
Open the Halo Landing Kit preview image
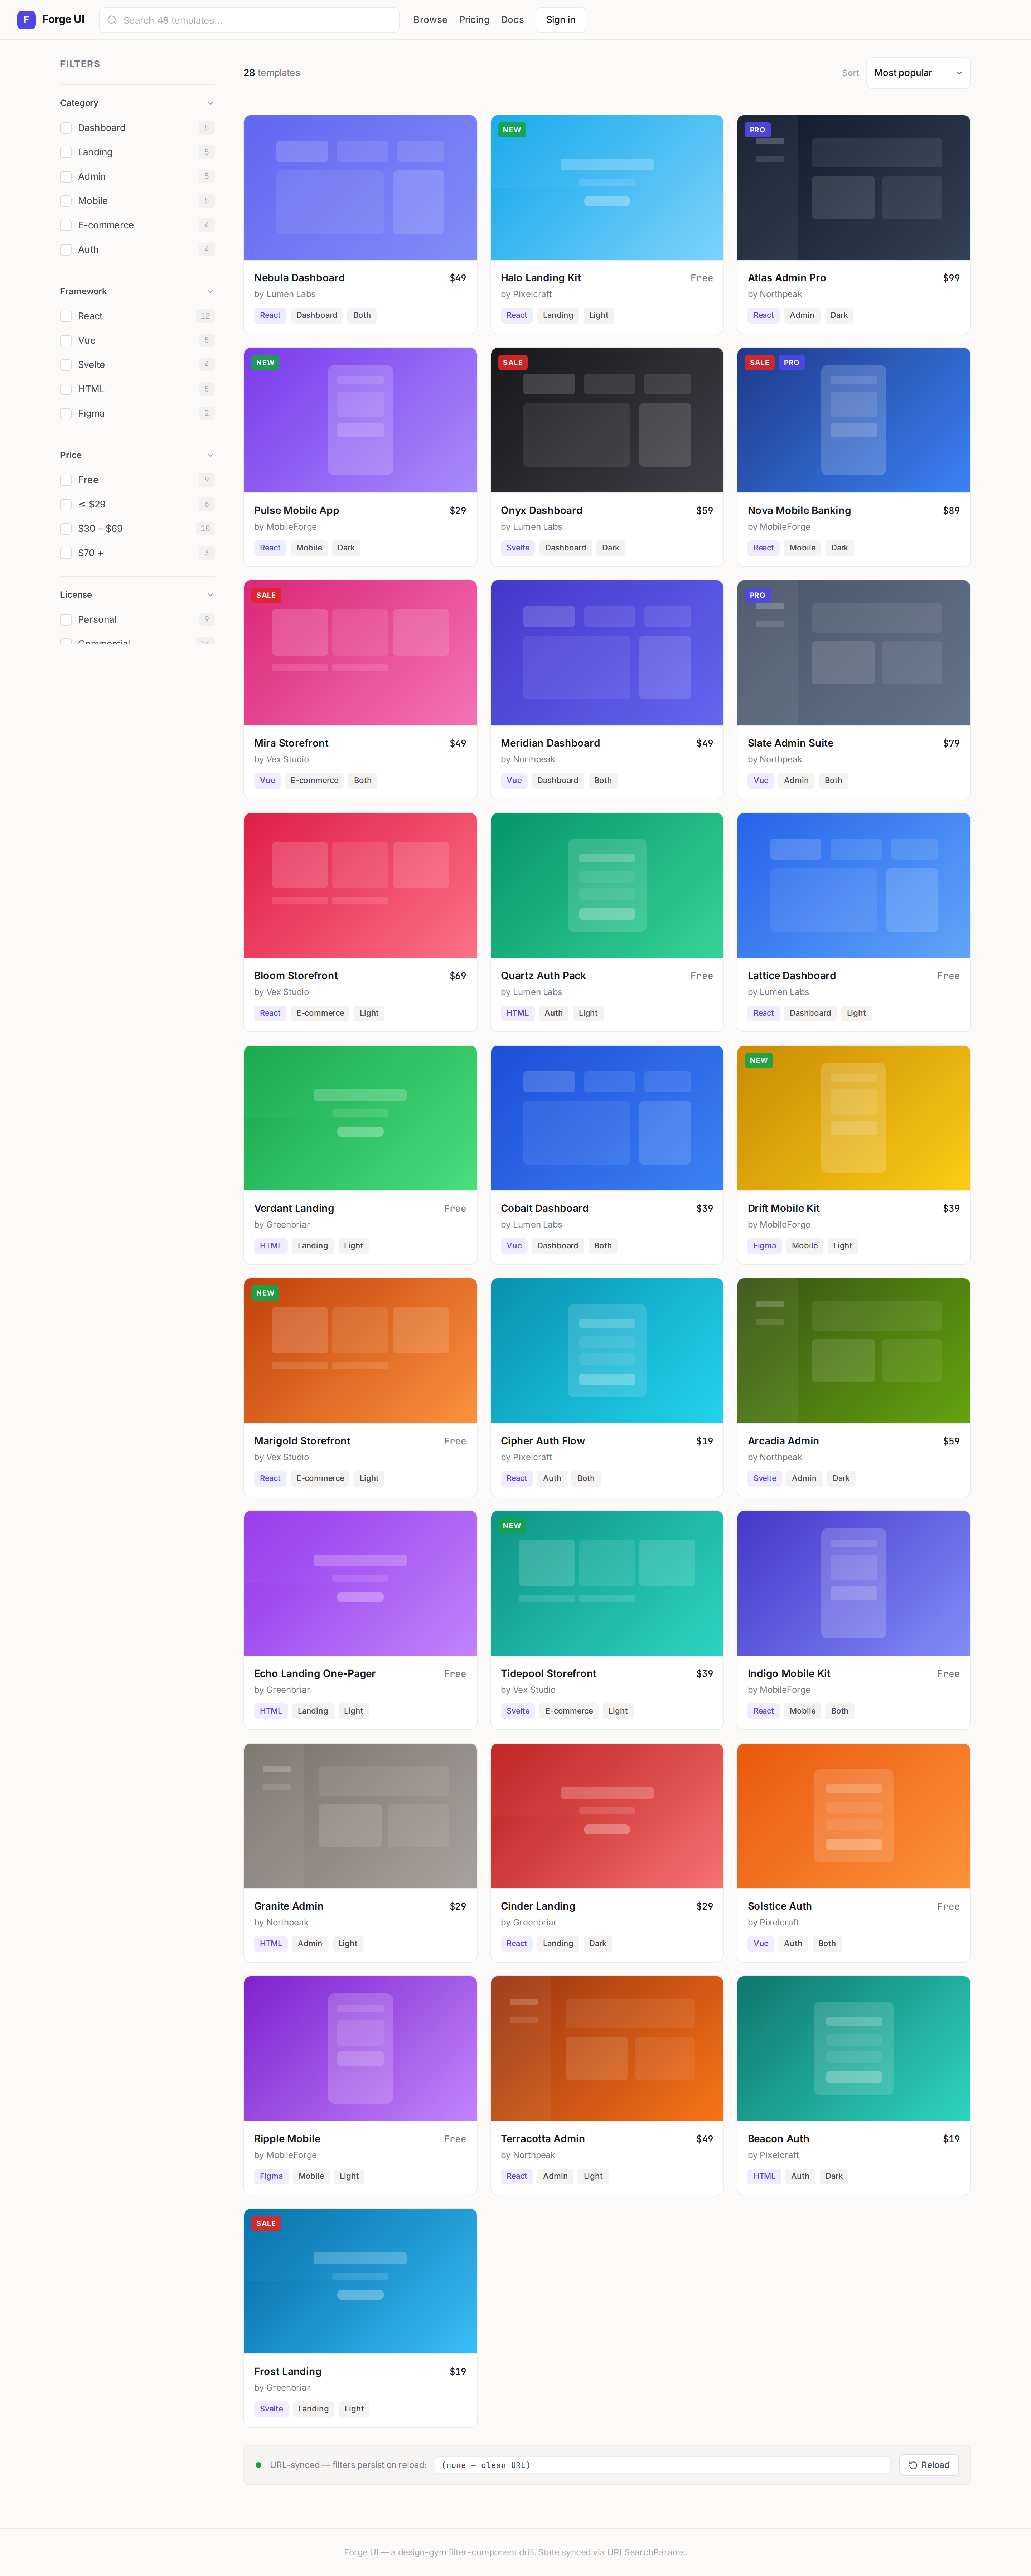[607, 188]
